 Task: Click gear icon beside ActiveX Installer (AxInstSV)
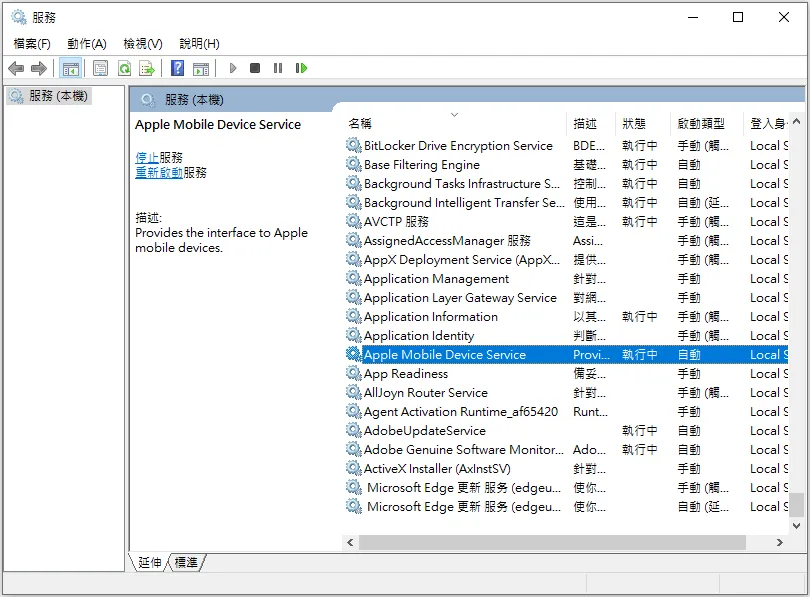354,469
